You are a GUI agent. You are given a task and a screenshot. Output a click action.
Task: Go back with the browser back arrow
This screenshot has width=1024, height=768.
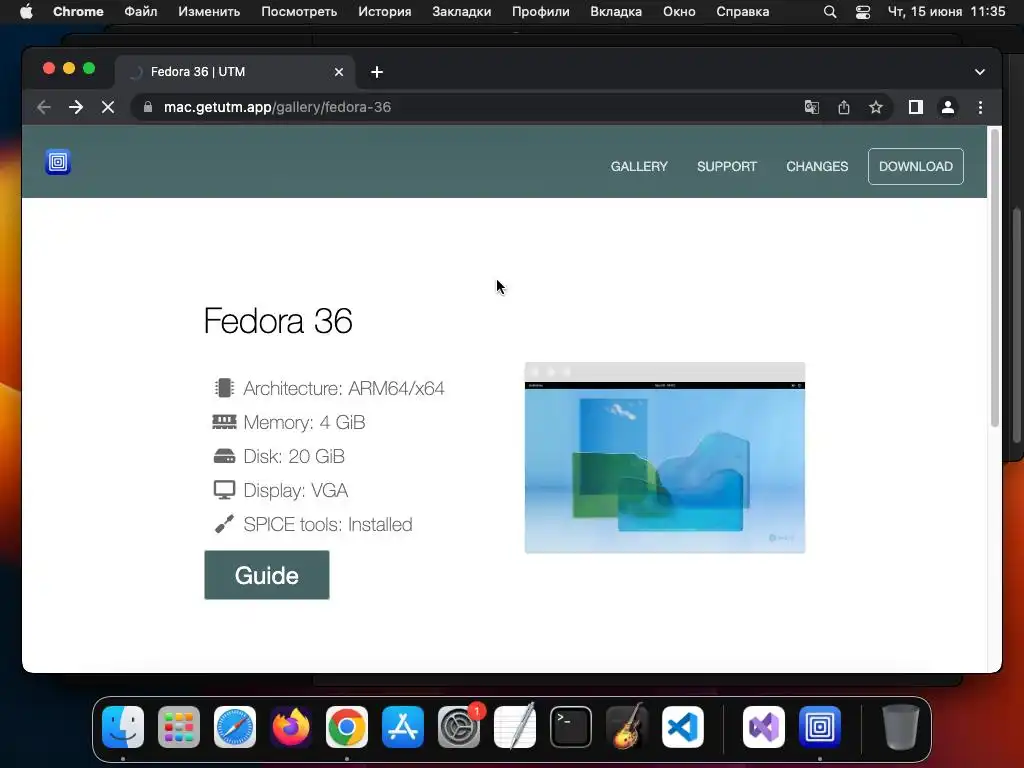click(x=44, y=107)
